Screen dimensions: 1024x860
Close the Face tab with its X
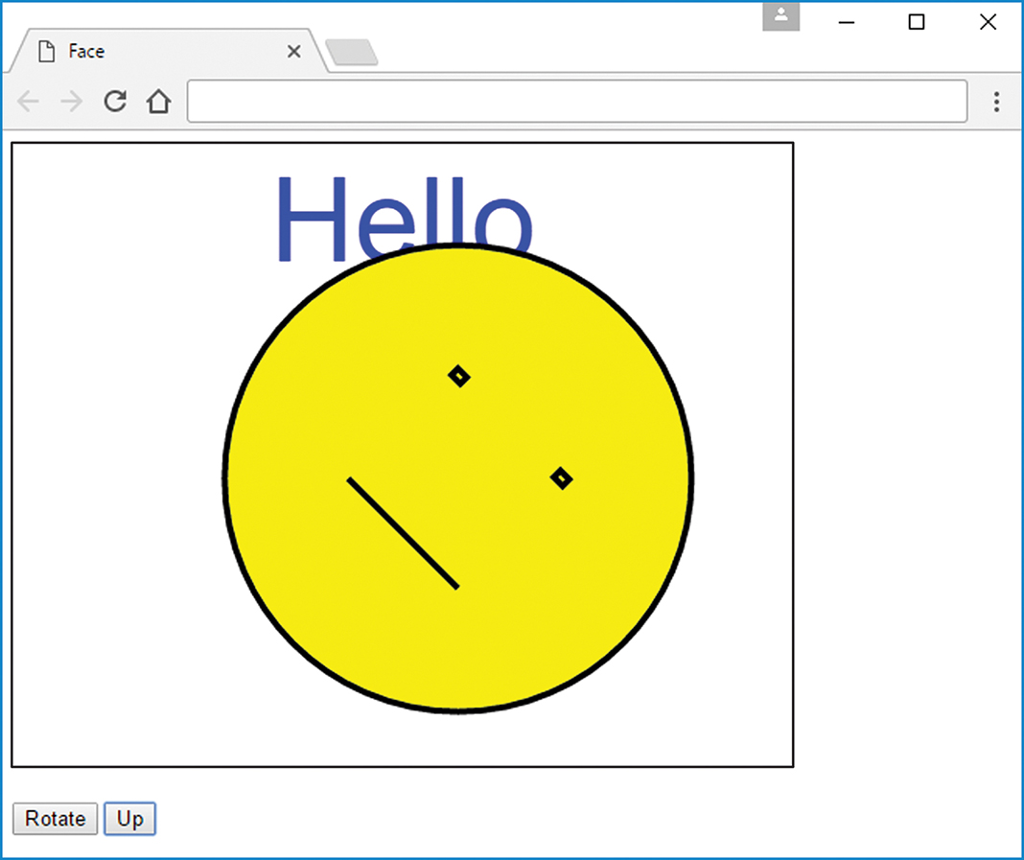click(293, 51)
